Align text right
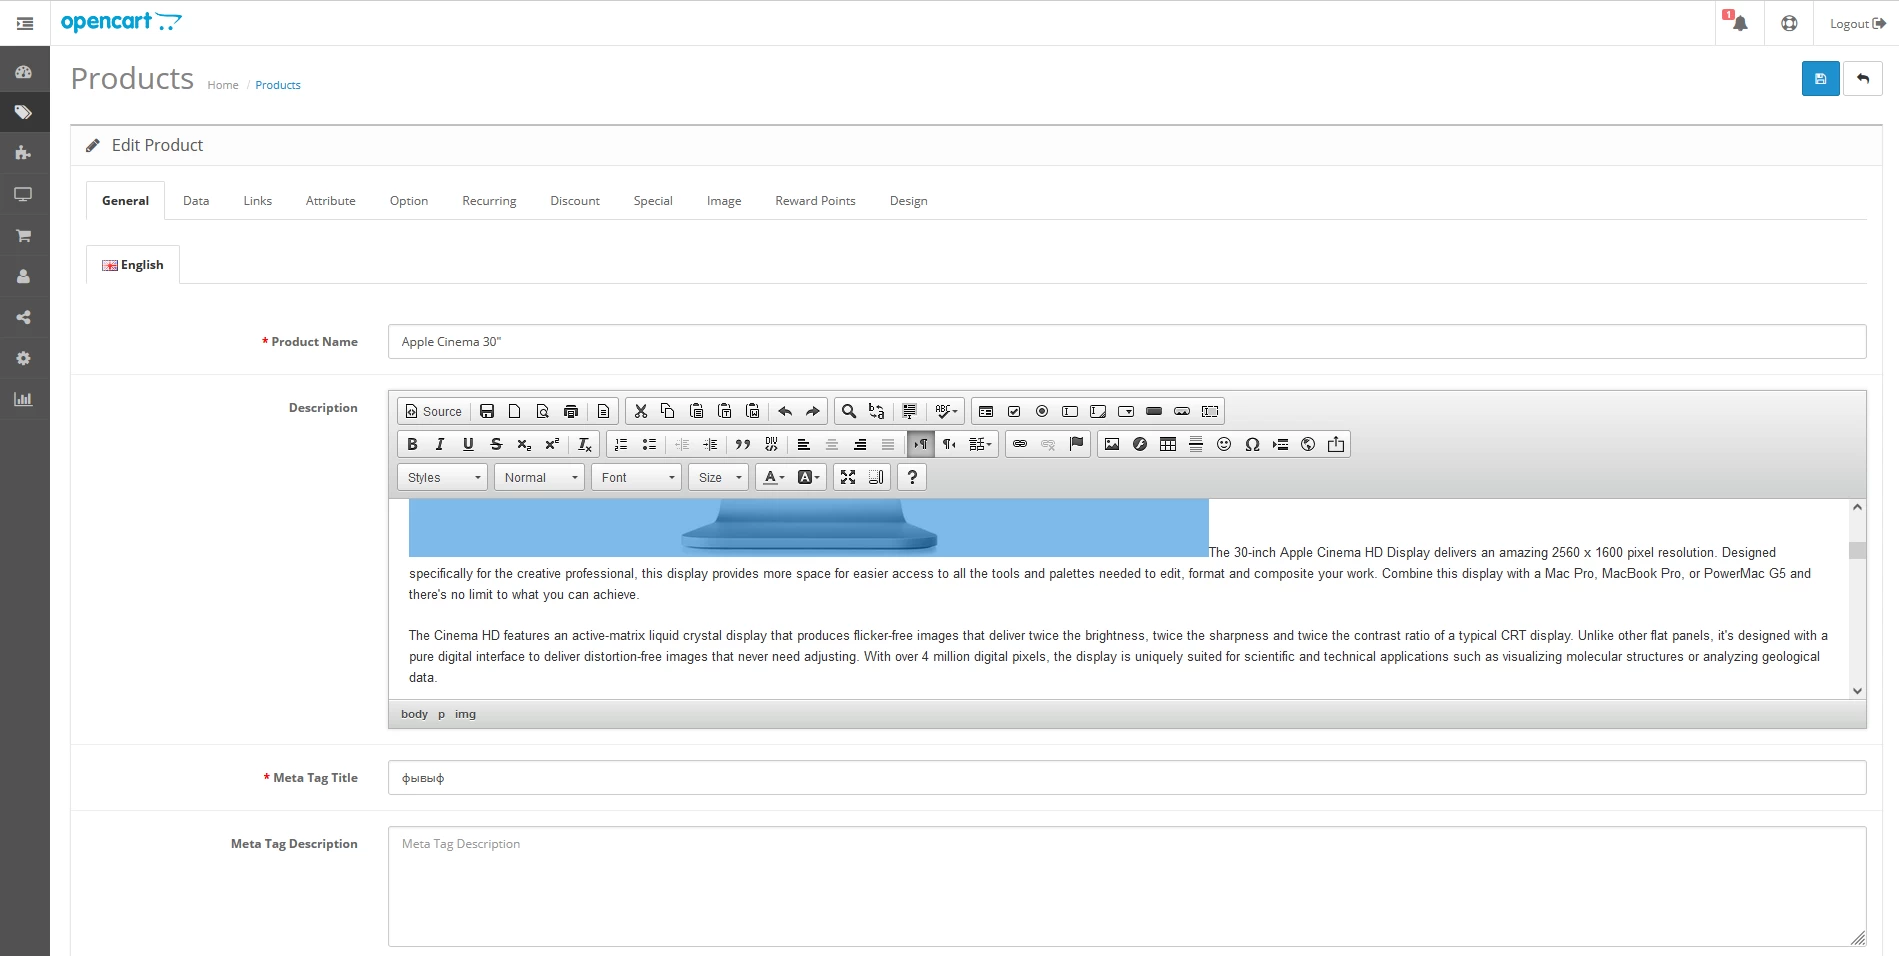The height and width of the screenshot is (956, 1899). click(x=860, y=444)
